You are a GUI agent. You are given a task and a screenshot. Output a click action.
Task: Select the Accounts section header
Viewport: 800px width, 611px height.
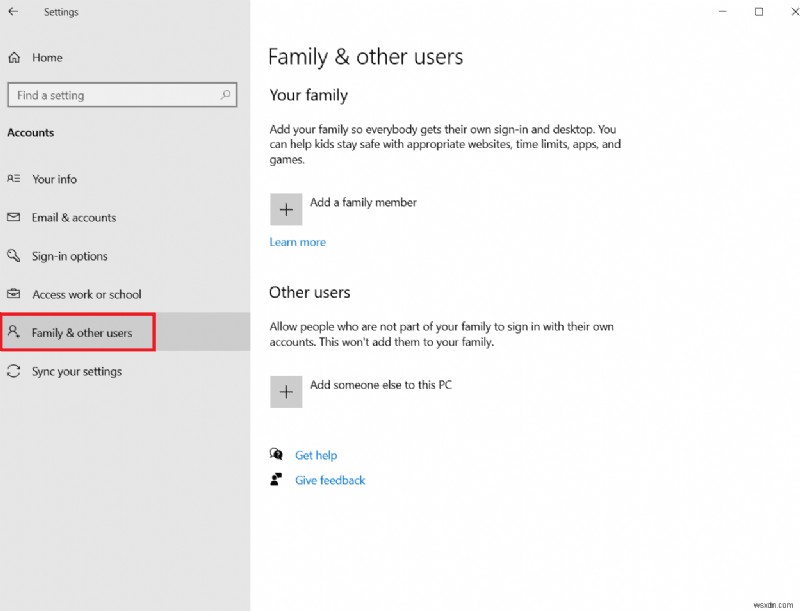pos(31,132)
